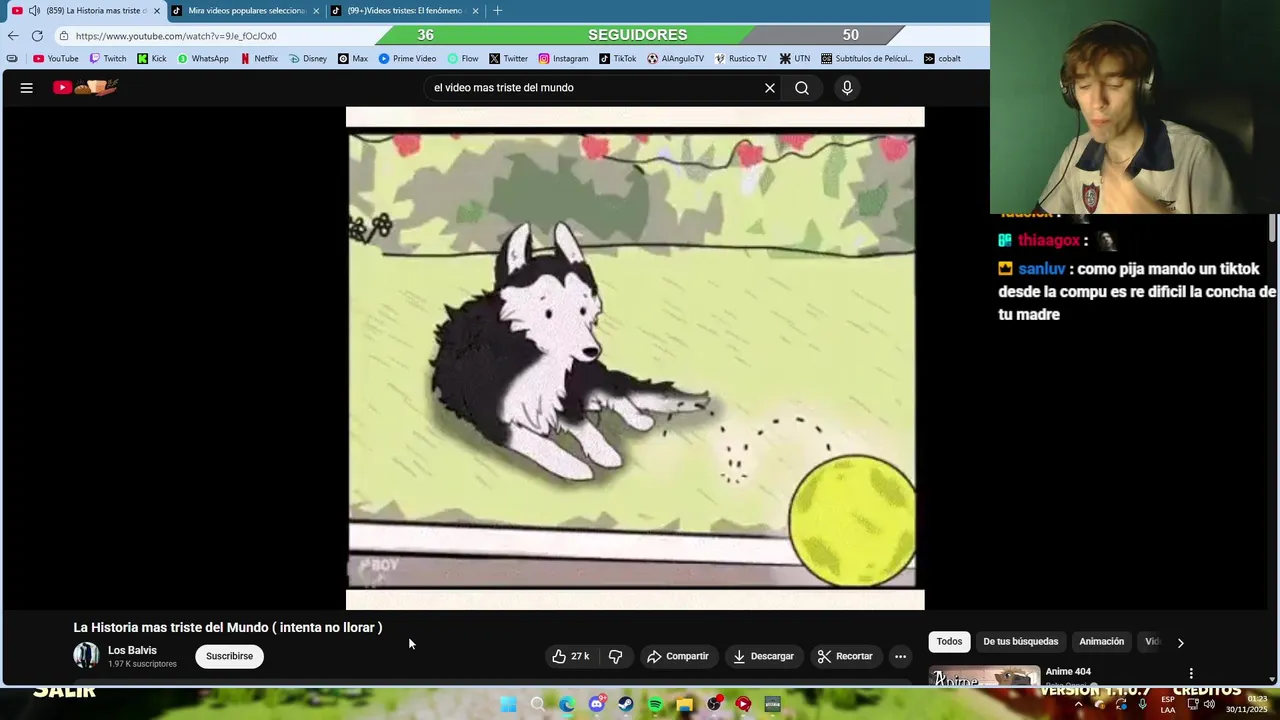Dislike the video with thumbs down

[615, 656]
